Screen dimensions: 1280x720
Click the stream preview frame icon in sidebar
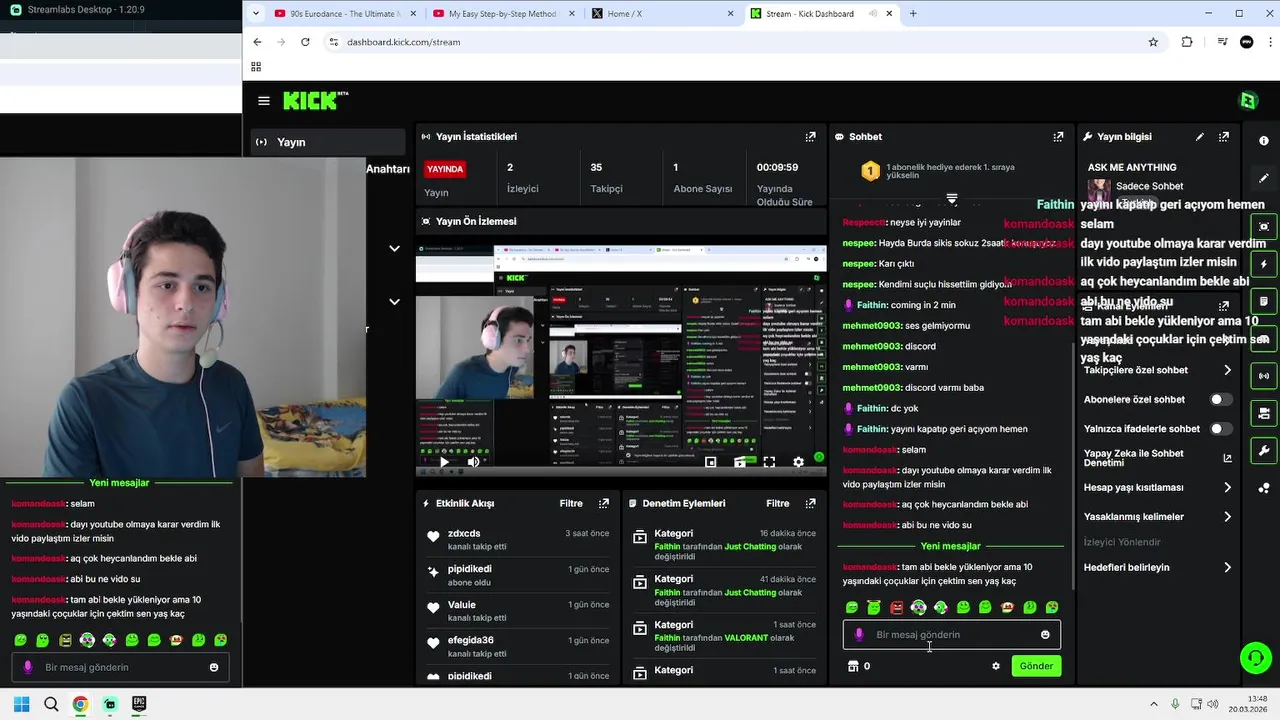[1264, 227]
